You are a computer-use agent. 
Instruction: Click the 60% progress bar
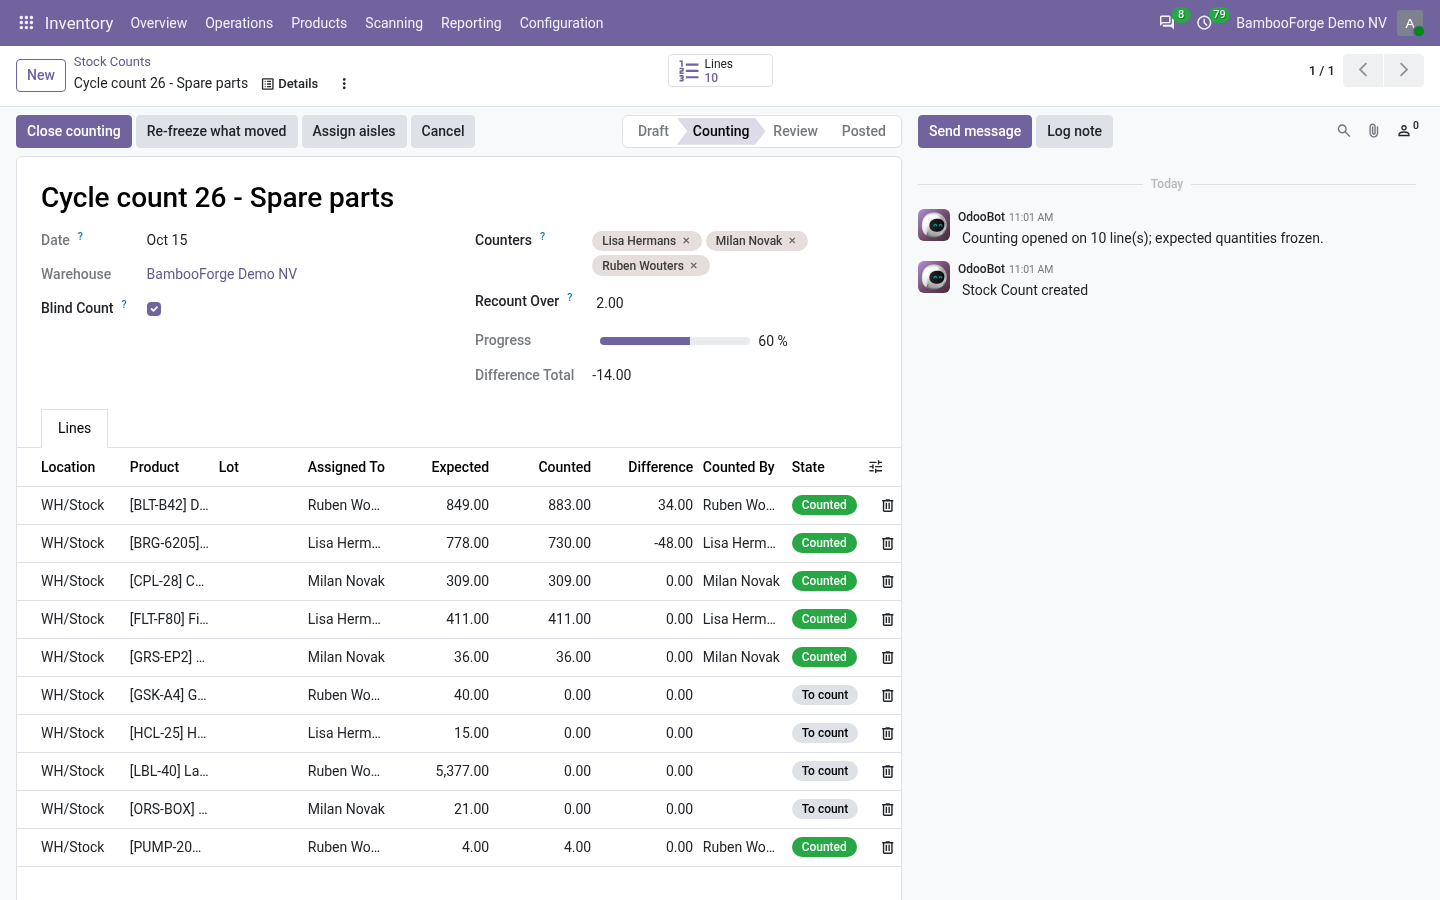tap(675, 341)
